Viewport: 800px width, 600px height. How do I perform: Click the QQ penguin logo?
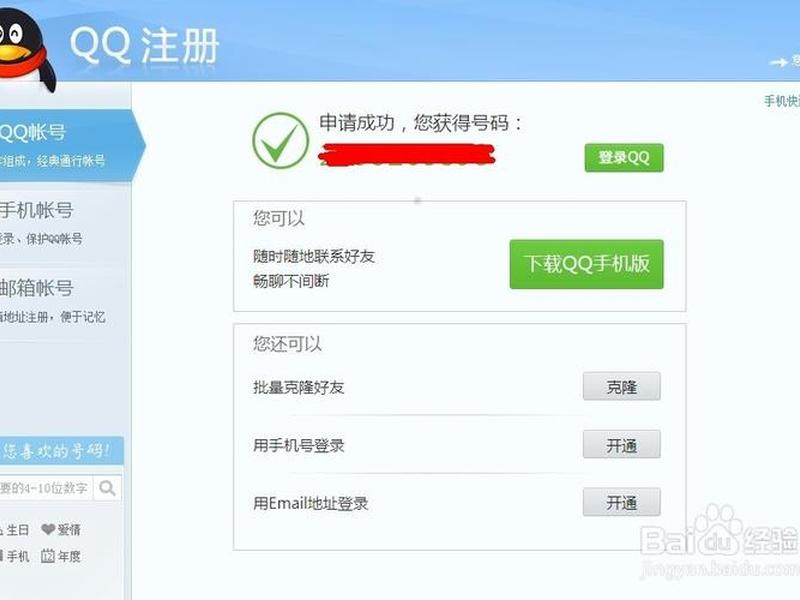pyautogui.click(x=26, y=48)
